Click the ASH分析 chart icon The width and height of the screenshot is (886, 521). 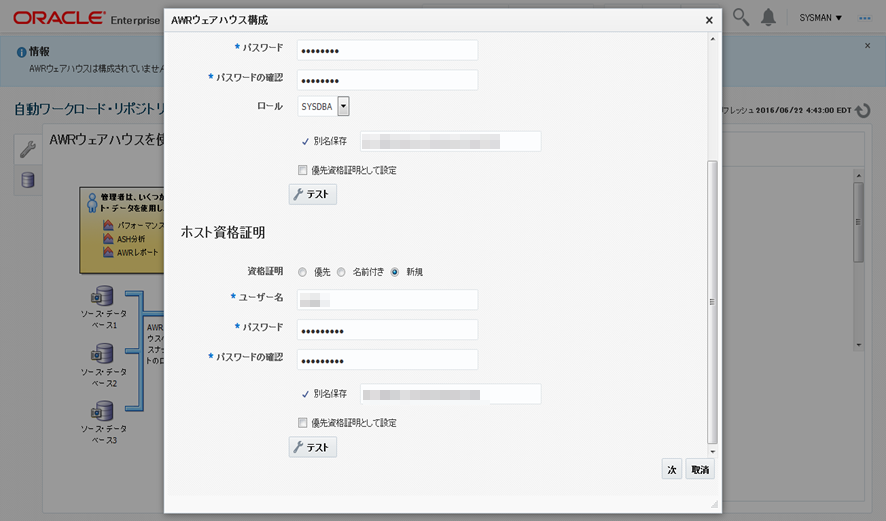(108, 238)
